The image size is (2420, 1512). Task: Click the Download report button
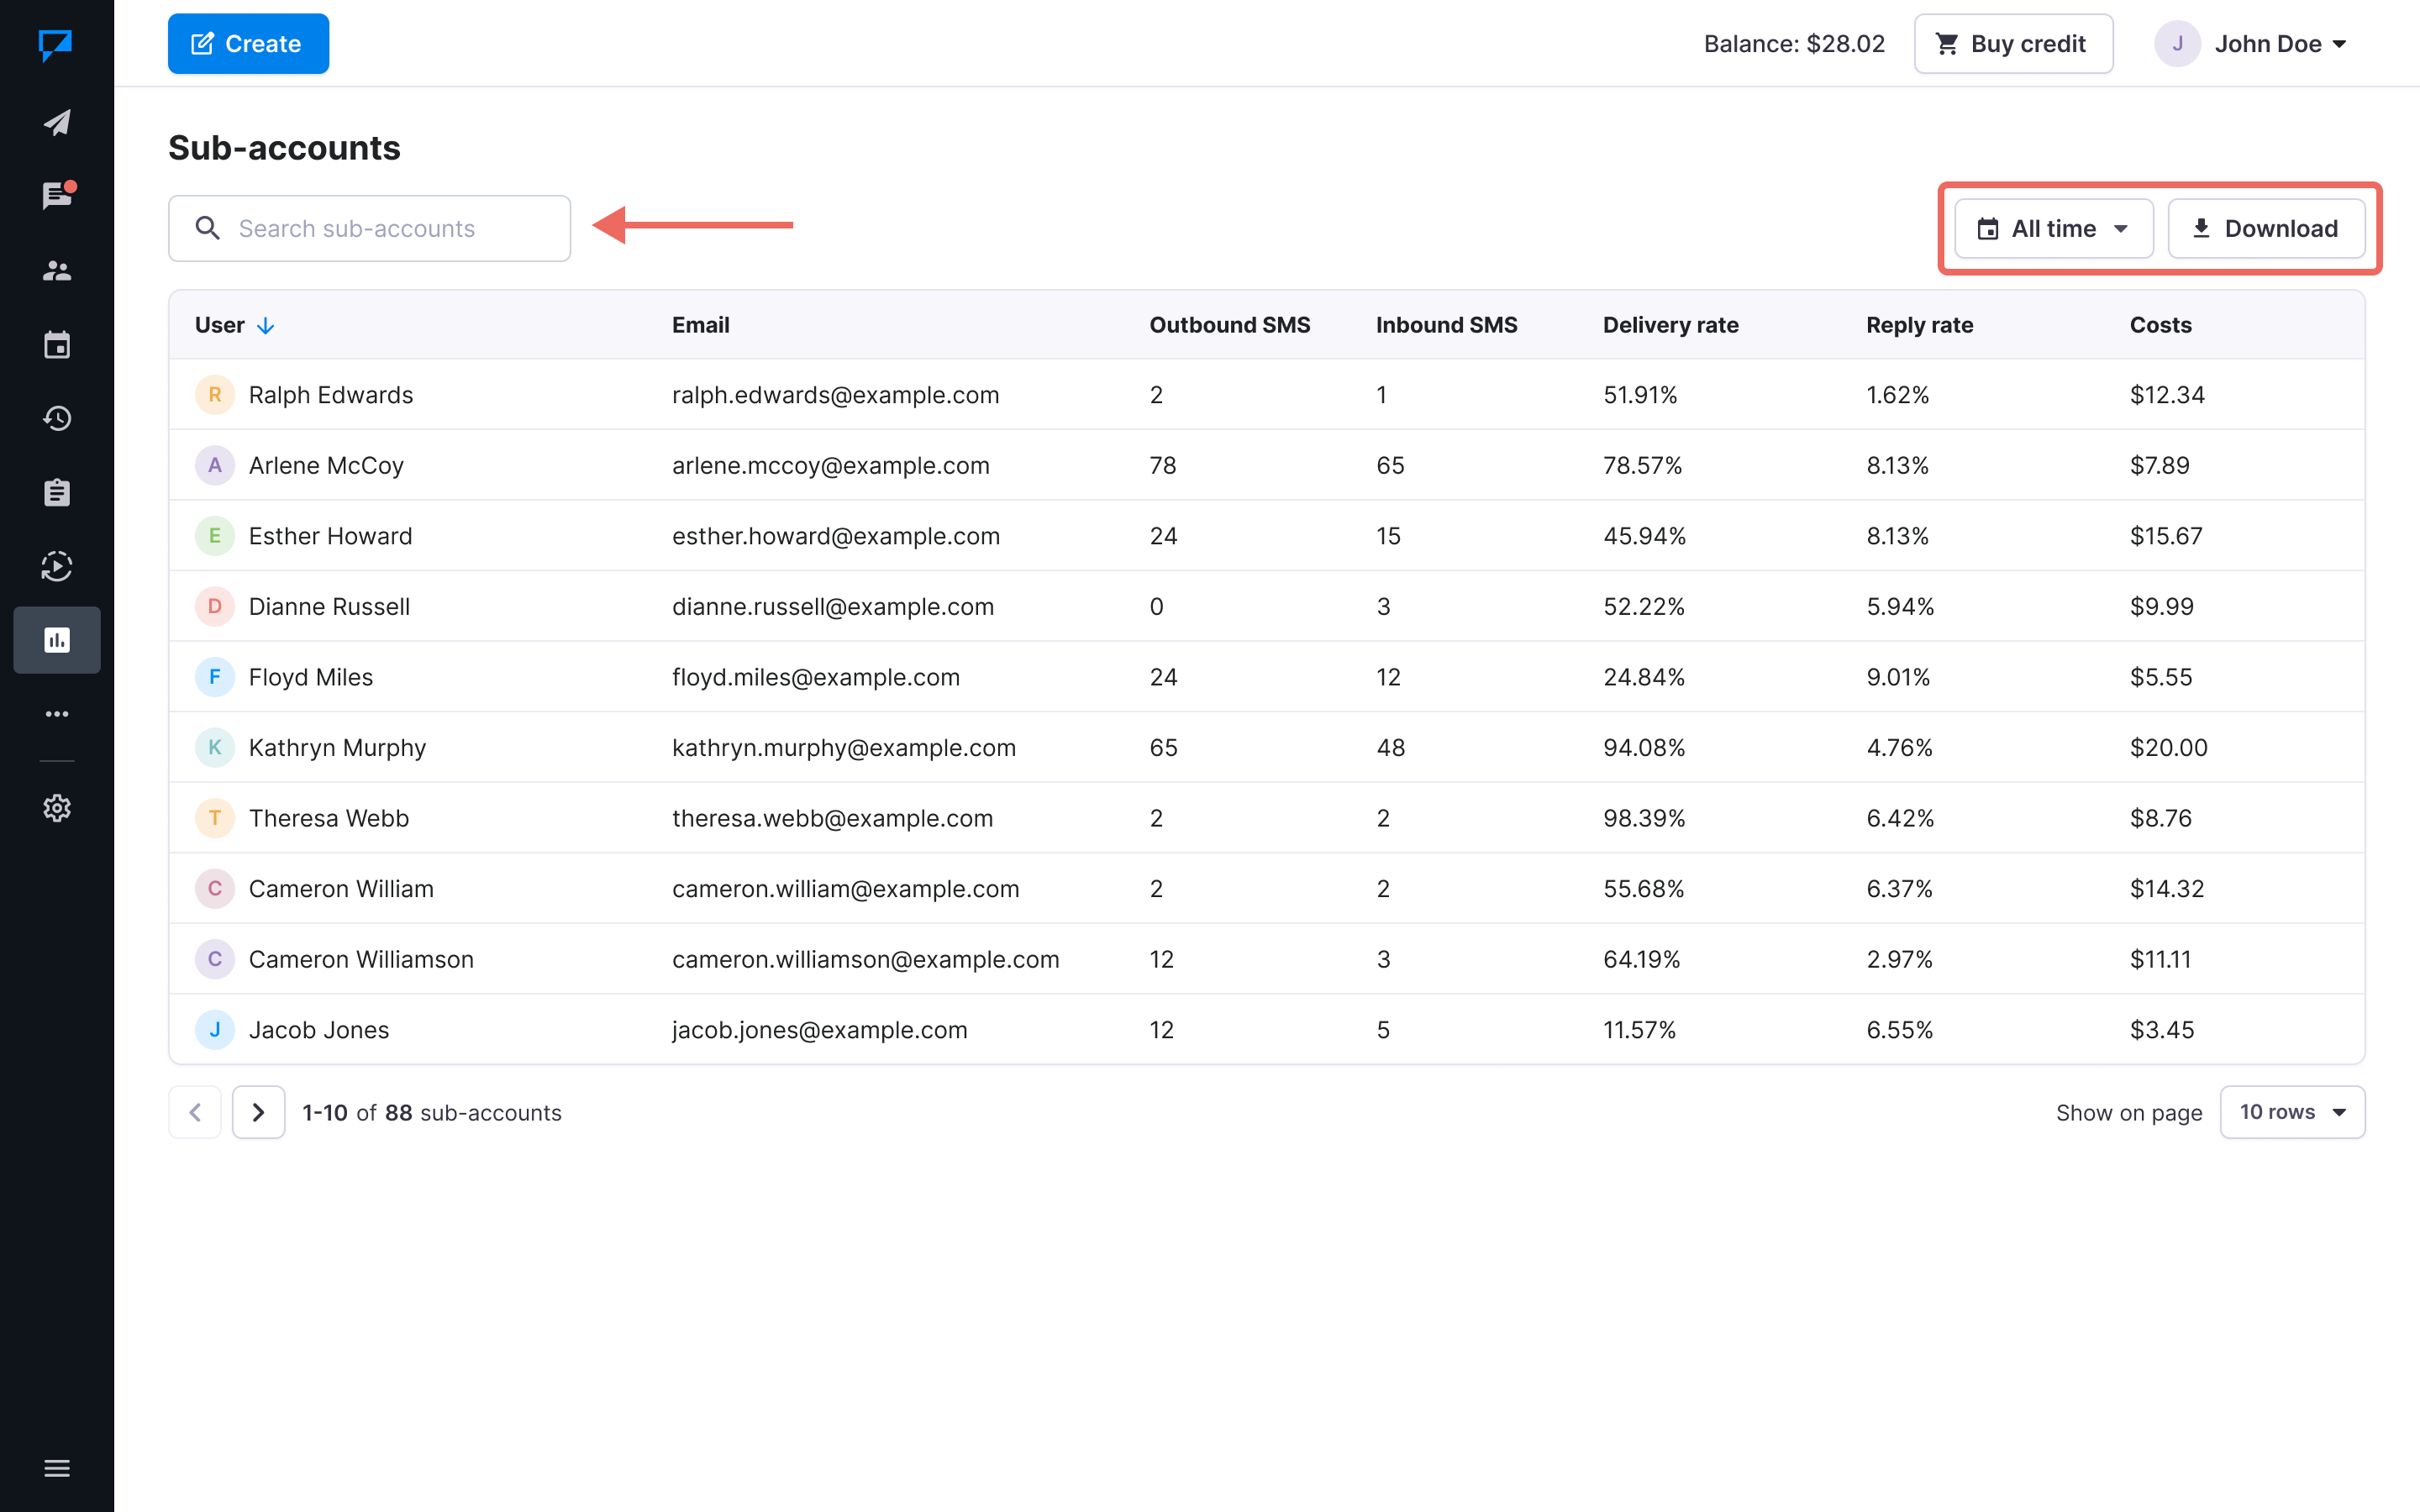[x=2265, y=229]
